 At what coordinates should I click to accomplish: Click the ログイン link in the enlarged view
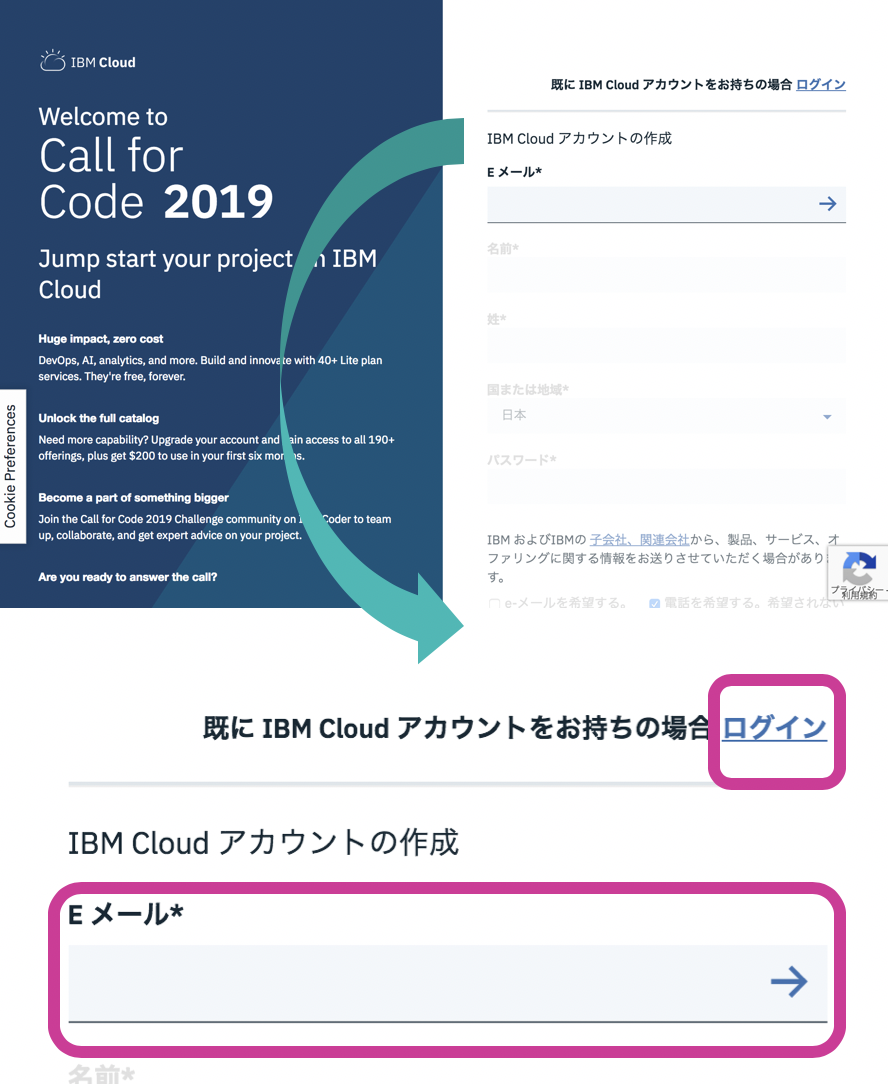pos(775,727)
